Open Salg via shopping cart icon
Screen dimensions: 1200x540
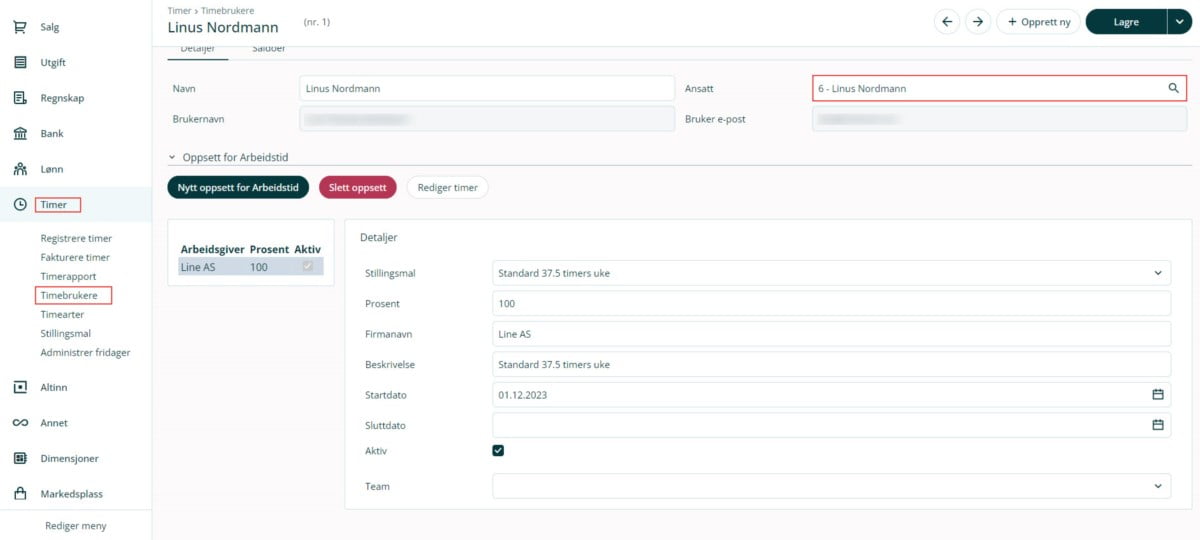(20, 27)
